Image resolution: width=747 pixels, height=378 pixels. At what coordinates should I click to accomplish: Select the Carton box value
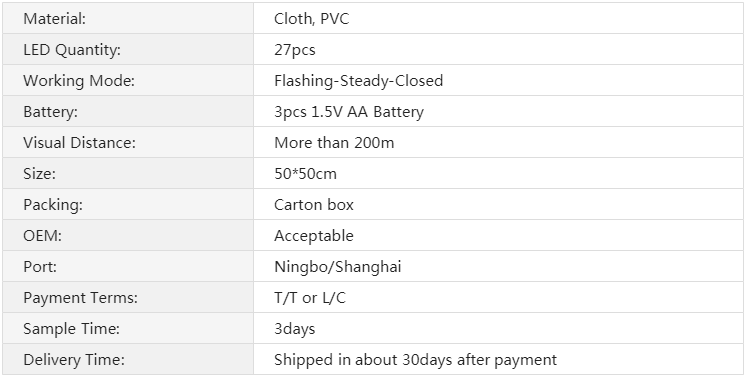(x=314, y=204)
